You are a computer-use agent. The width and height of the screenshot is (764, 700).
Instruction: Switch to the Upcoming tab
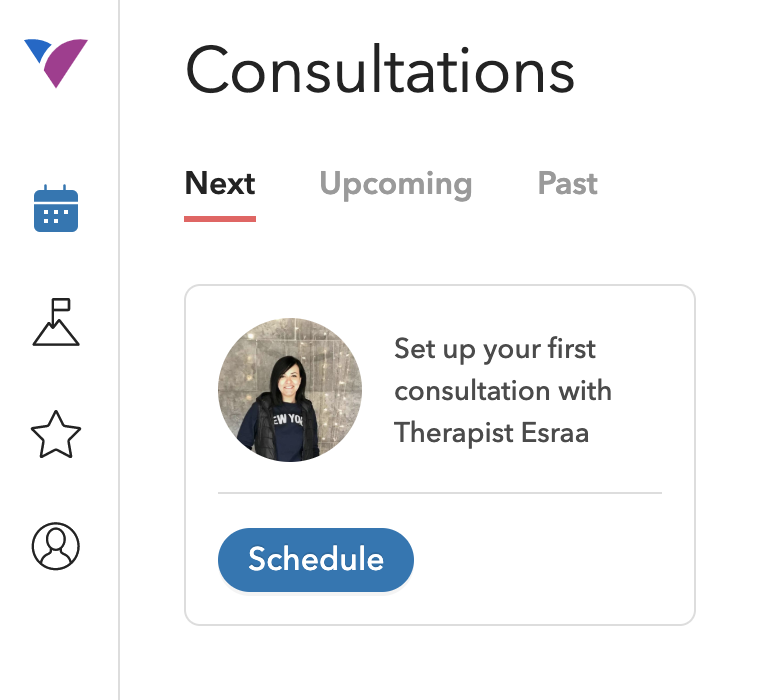point(396,185)
